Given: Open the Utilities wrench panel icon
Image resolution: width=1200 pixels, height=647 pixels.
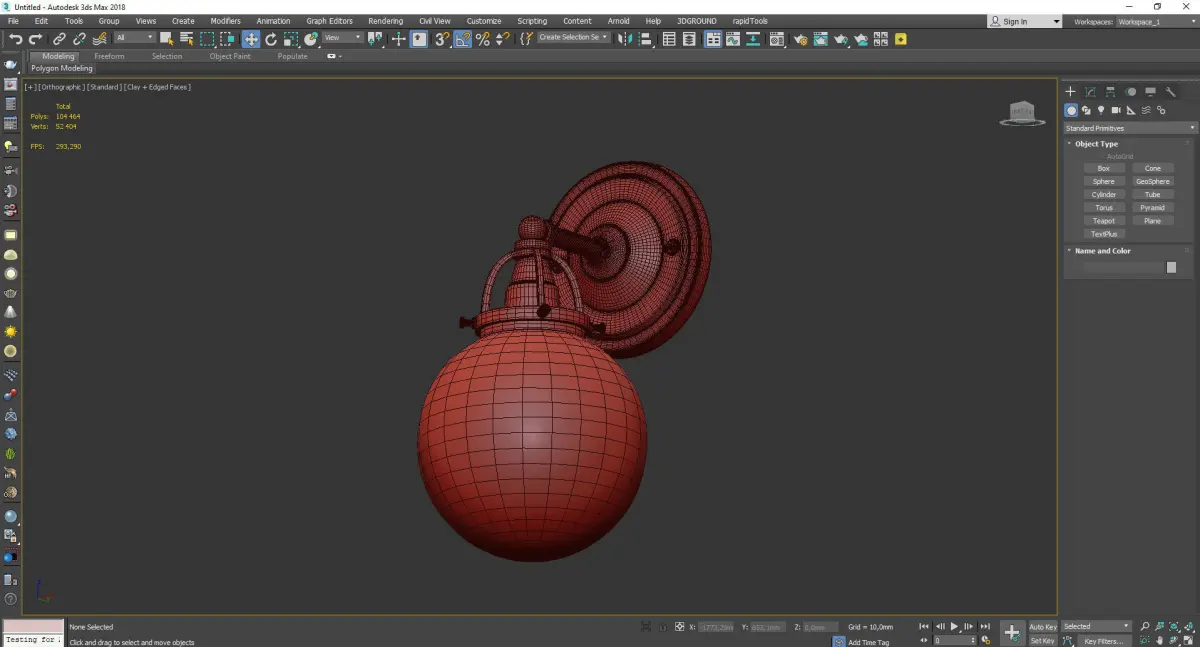Looking at the screenshot, I should click(x=1171, y=92).
